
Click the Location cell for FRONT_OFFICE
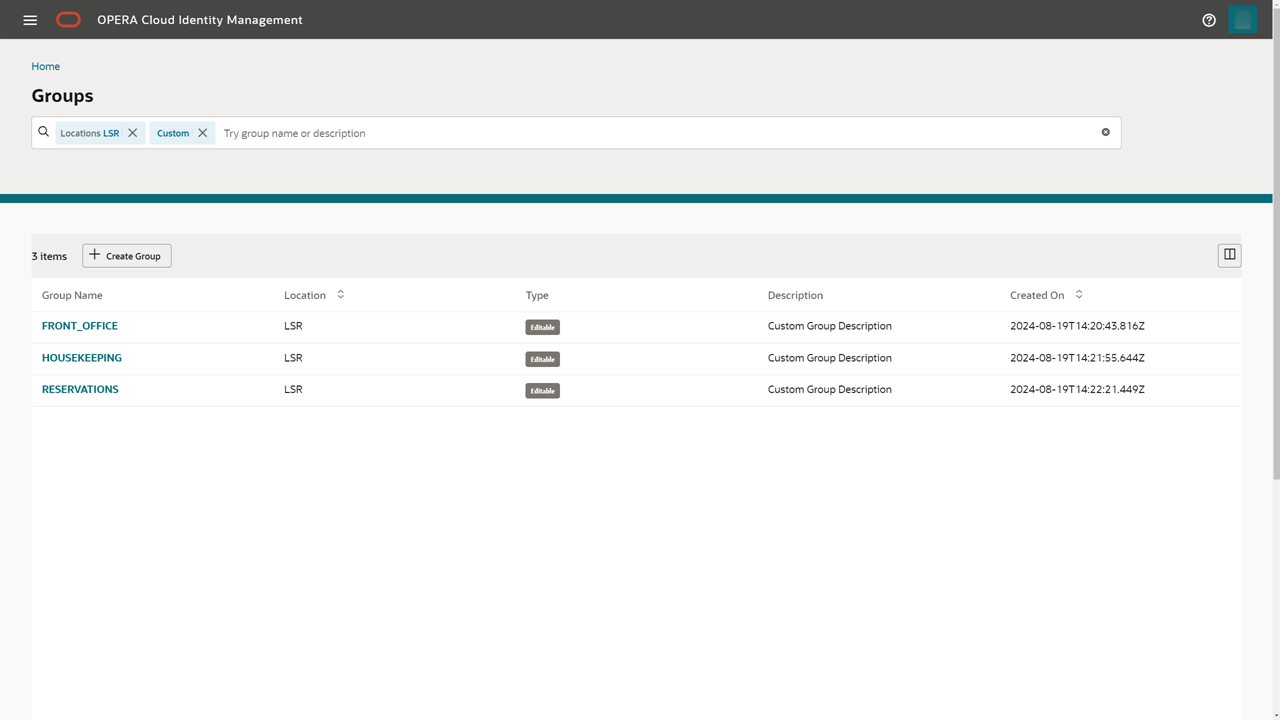[293, 326]
